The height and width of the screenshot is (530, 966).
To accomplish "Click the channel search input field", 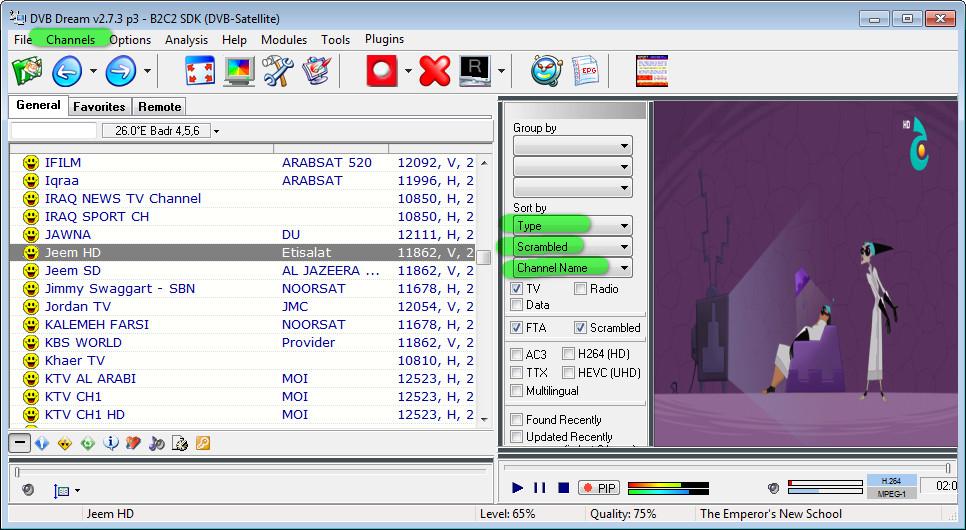I will [x=54, y=131].
